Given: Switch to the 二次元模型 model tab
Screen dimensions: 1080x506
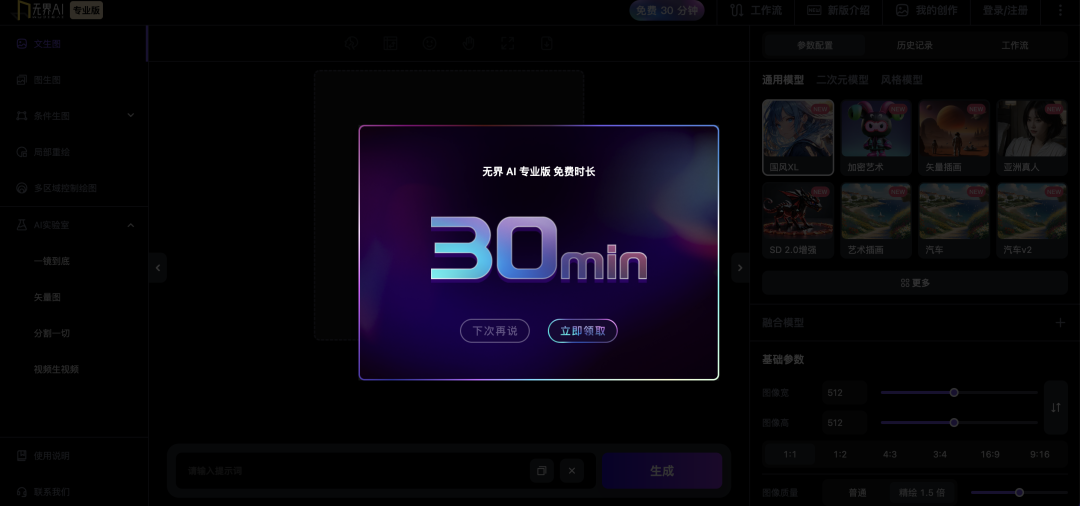Looking at the screenshot, I should tap(841, 80).
